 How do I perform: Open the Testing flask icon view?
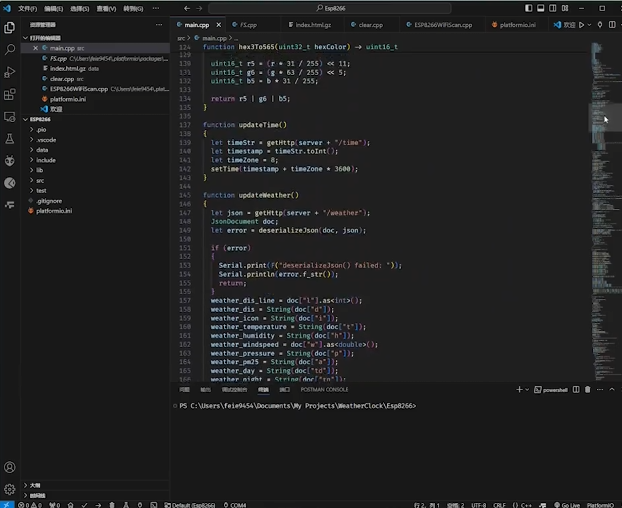pos(10,139)
